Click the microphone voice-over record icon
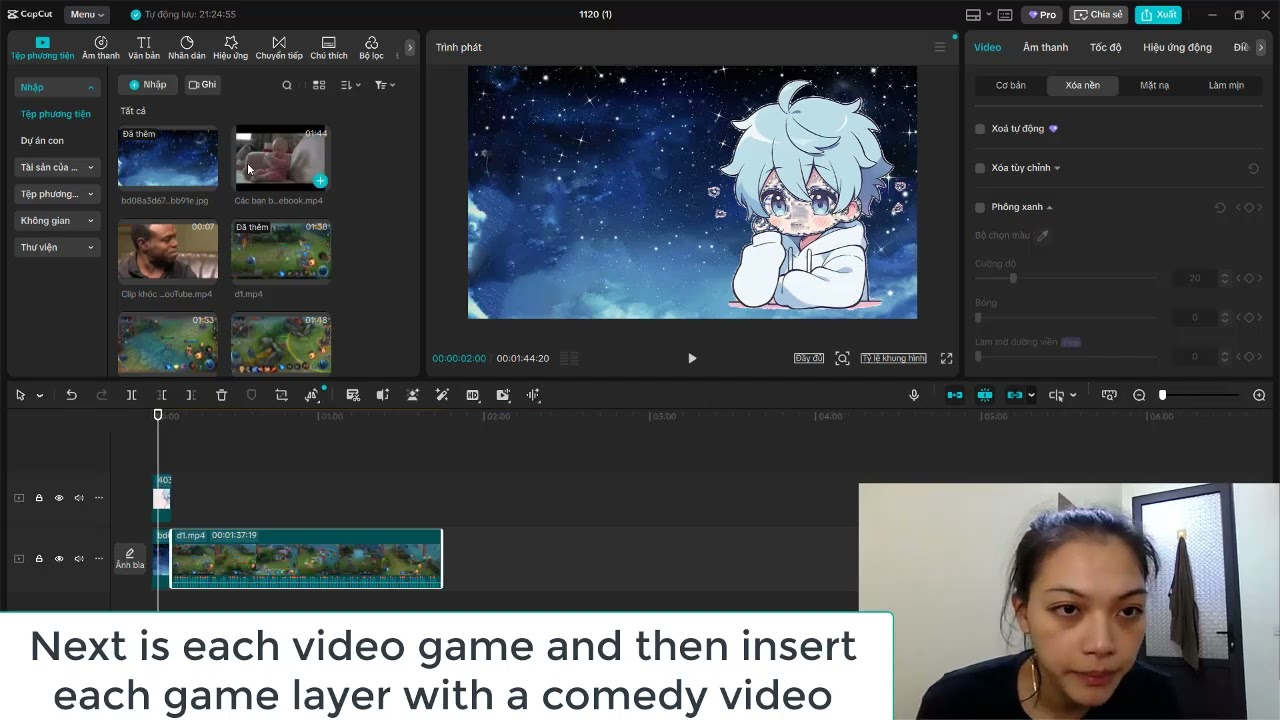Image resolution: width=1280 pixels, height=720 pixels. (x=914, y=395)
